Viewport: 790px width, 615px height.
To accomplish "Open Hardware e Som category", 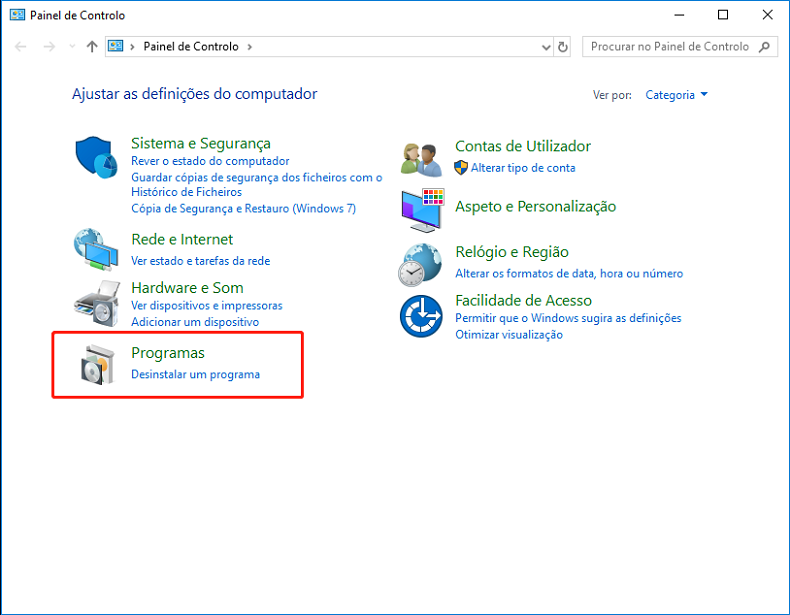I will pos(187,288).
